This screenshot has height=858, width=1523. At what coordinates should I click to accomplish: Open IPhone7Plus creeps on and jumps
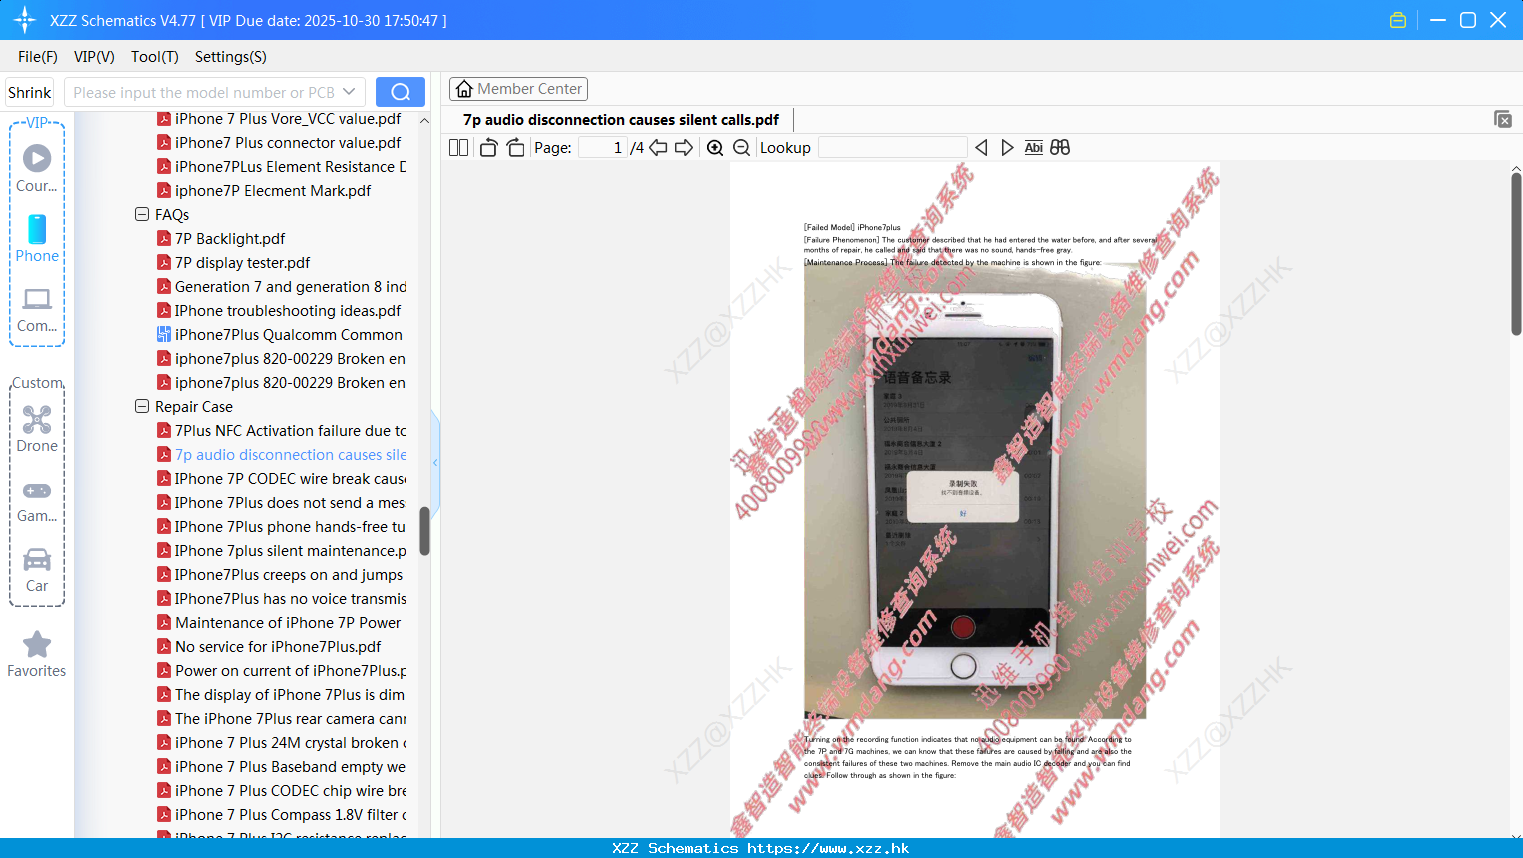click(x=289, y=575)
